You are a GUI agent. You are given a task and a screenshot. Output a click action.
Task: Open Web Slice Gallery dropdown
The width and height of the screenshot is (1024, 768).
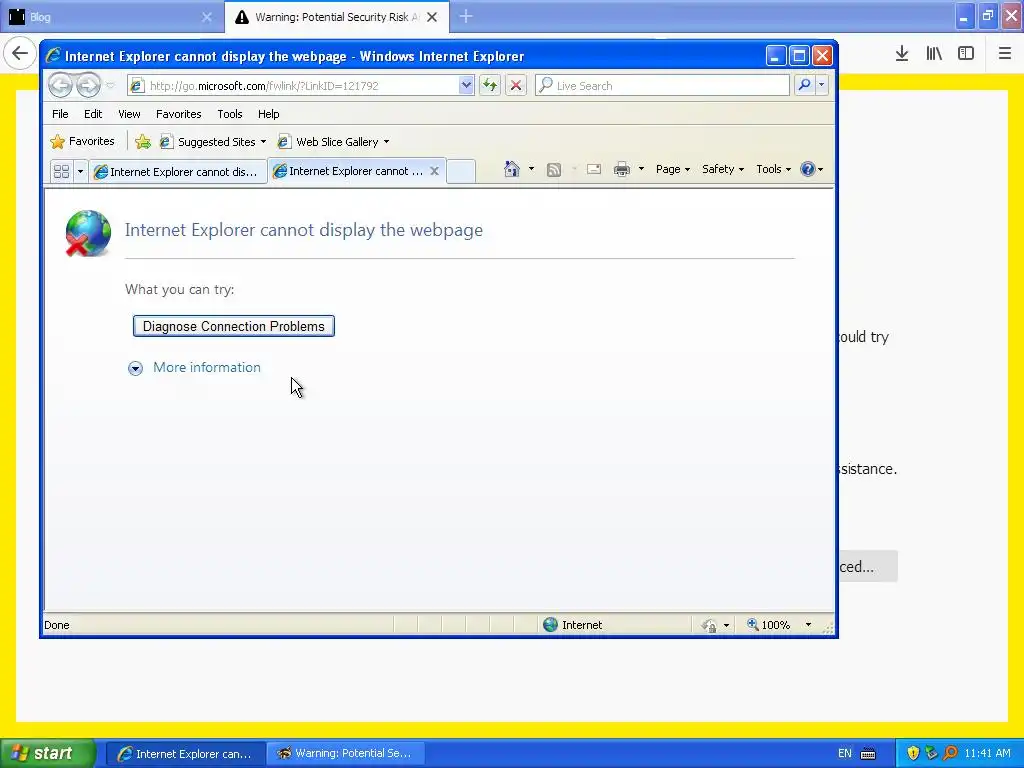click(x=334, y=142)
